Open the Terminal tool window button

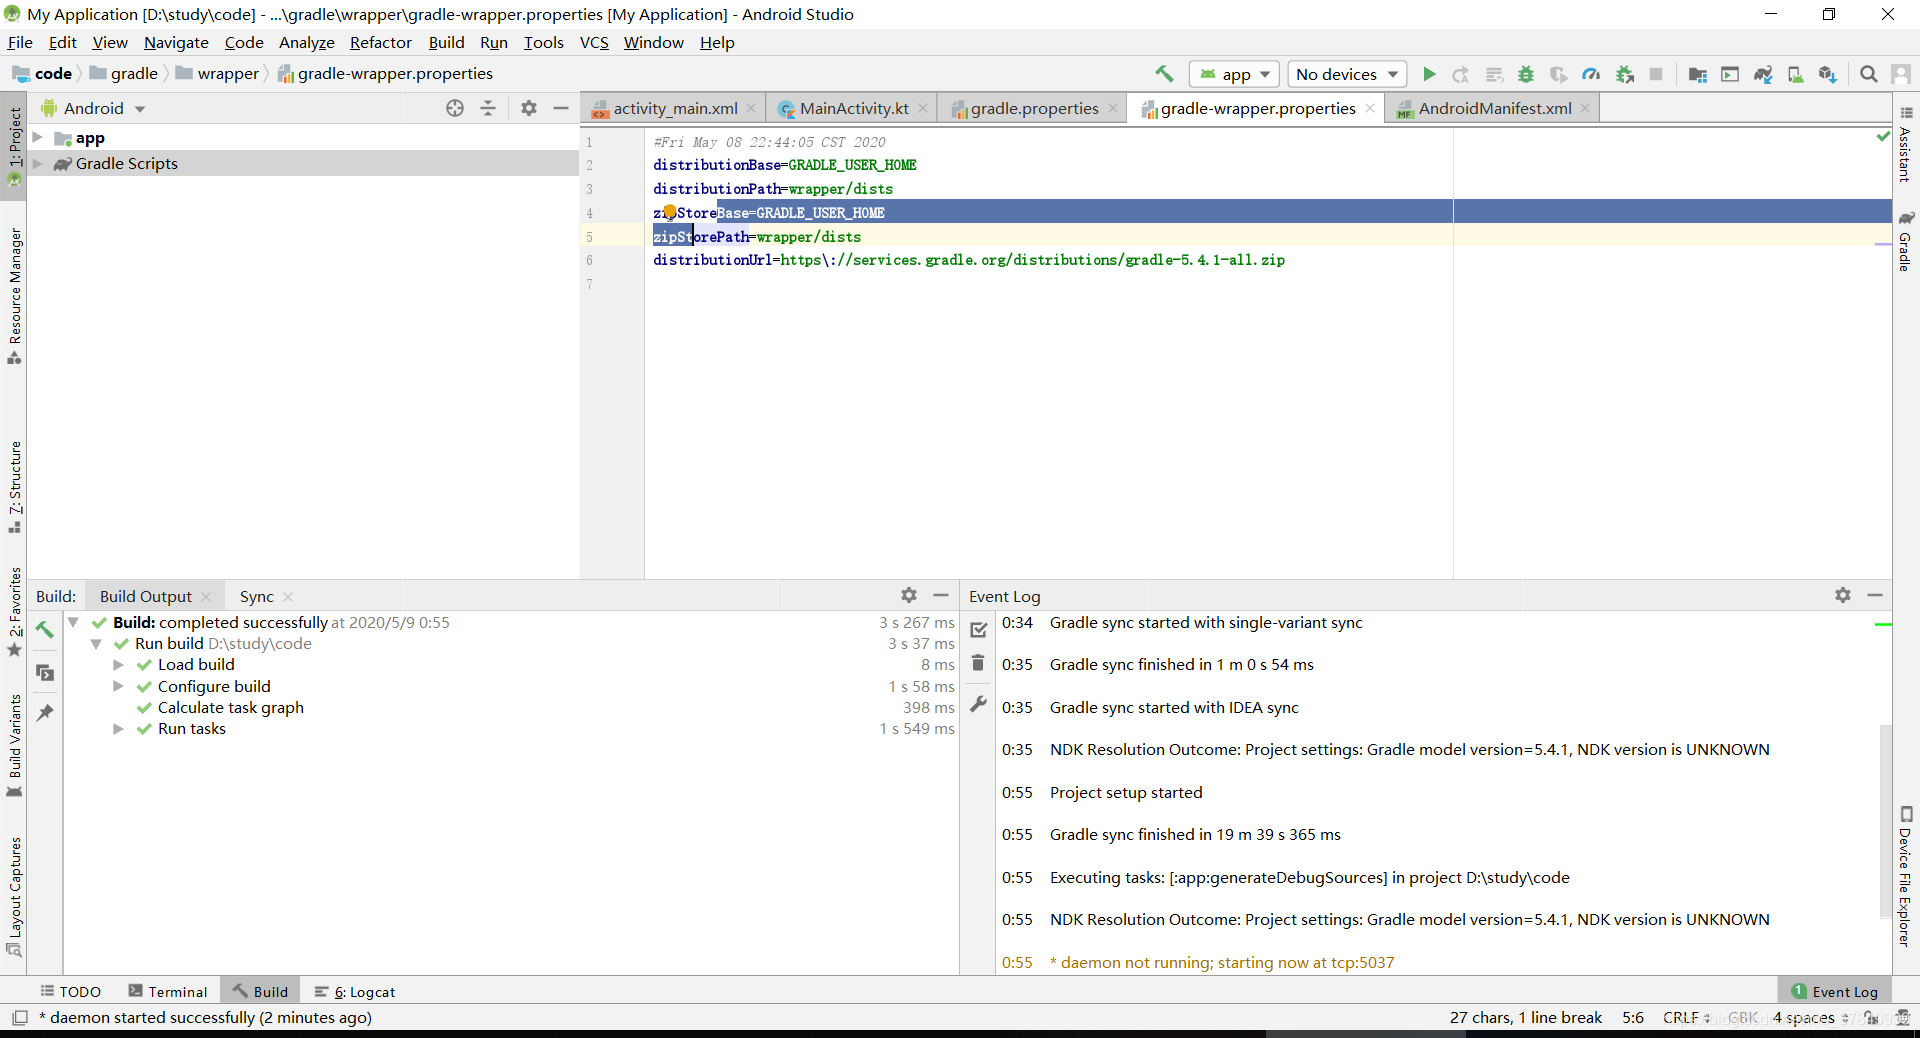point(168,991)
